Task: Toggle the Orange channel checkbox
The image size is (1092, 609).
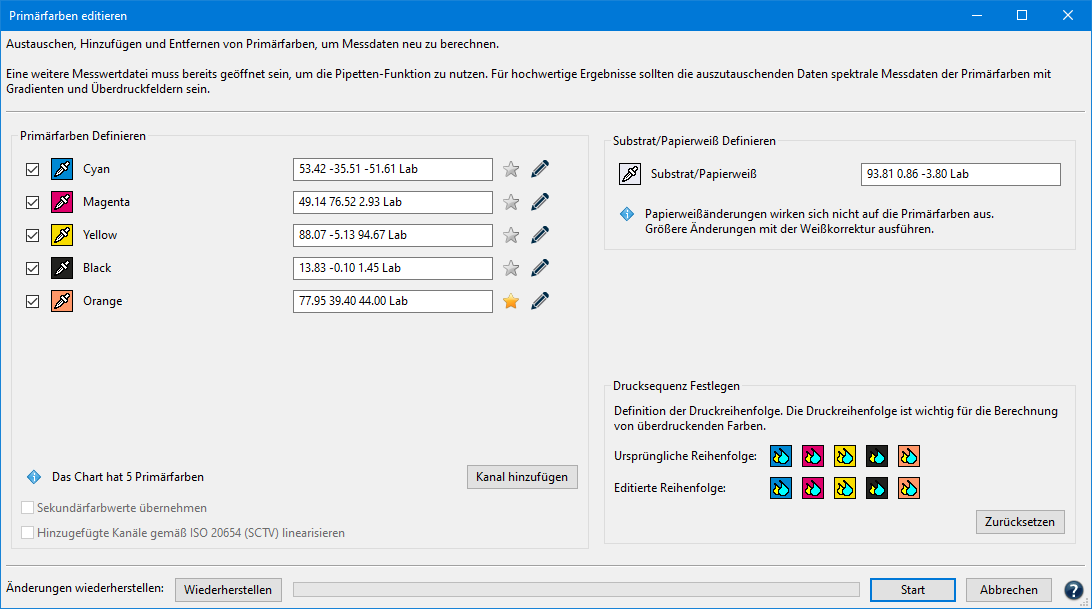Action: coord(32,301)
